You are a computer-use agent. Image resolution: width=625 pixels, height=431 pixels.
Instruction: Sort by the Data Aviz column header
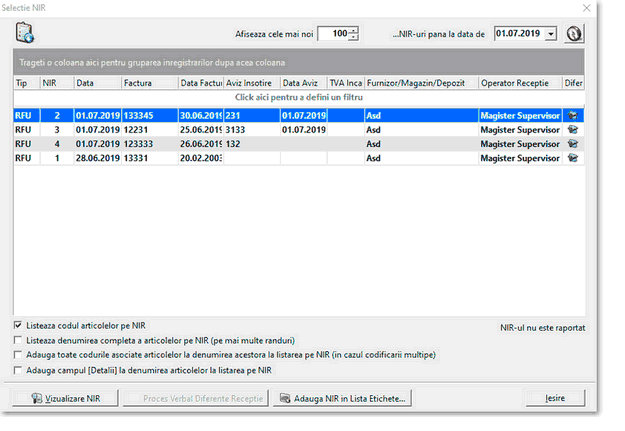[x=304, y=83]
